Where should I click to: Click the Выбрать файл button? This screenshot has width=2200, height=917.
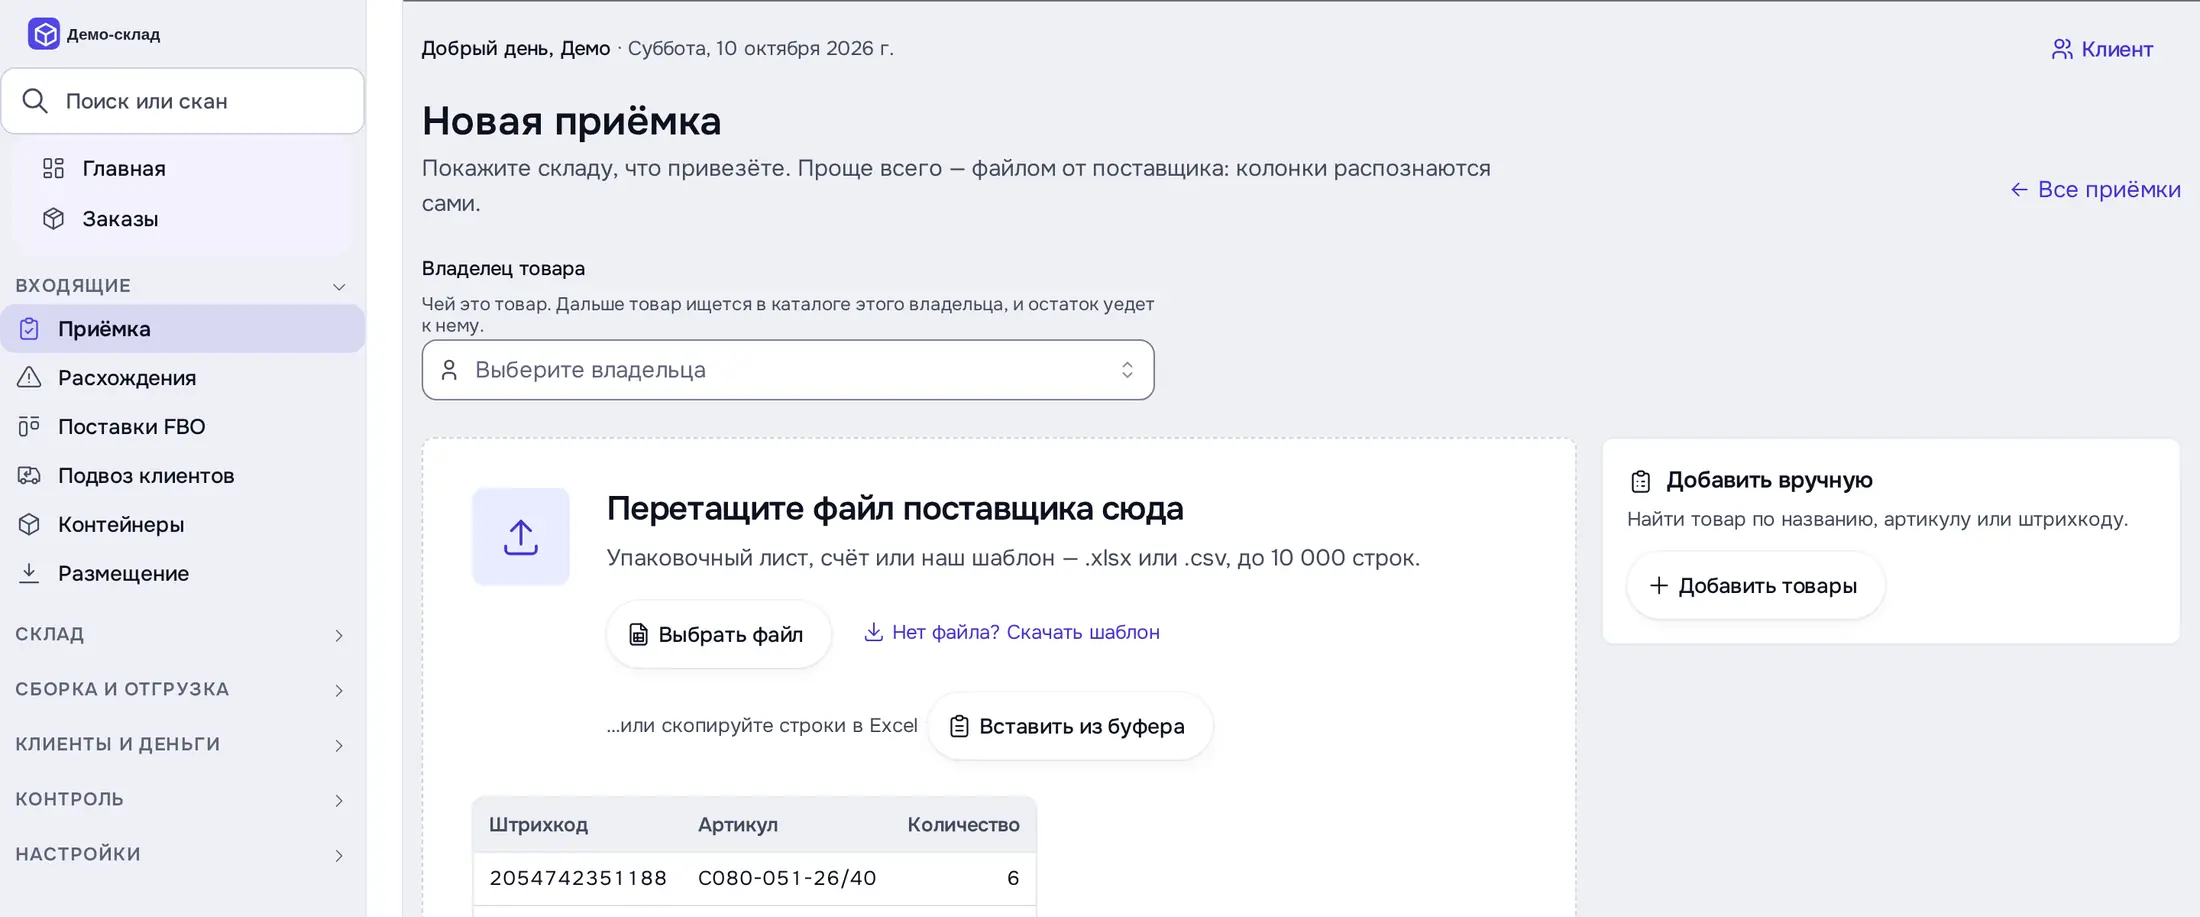718,634
